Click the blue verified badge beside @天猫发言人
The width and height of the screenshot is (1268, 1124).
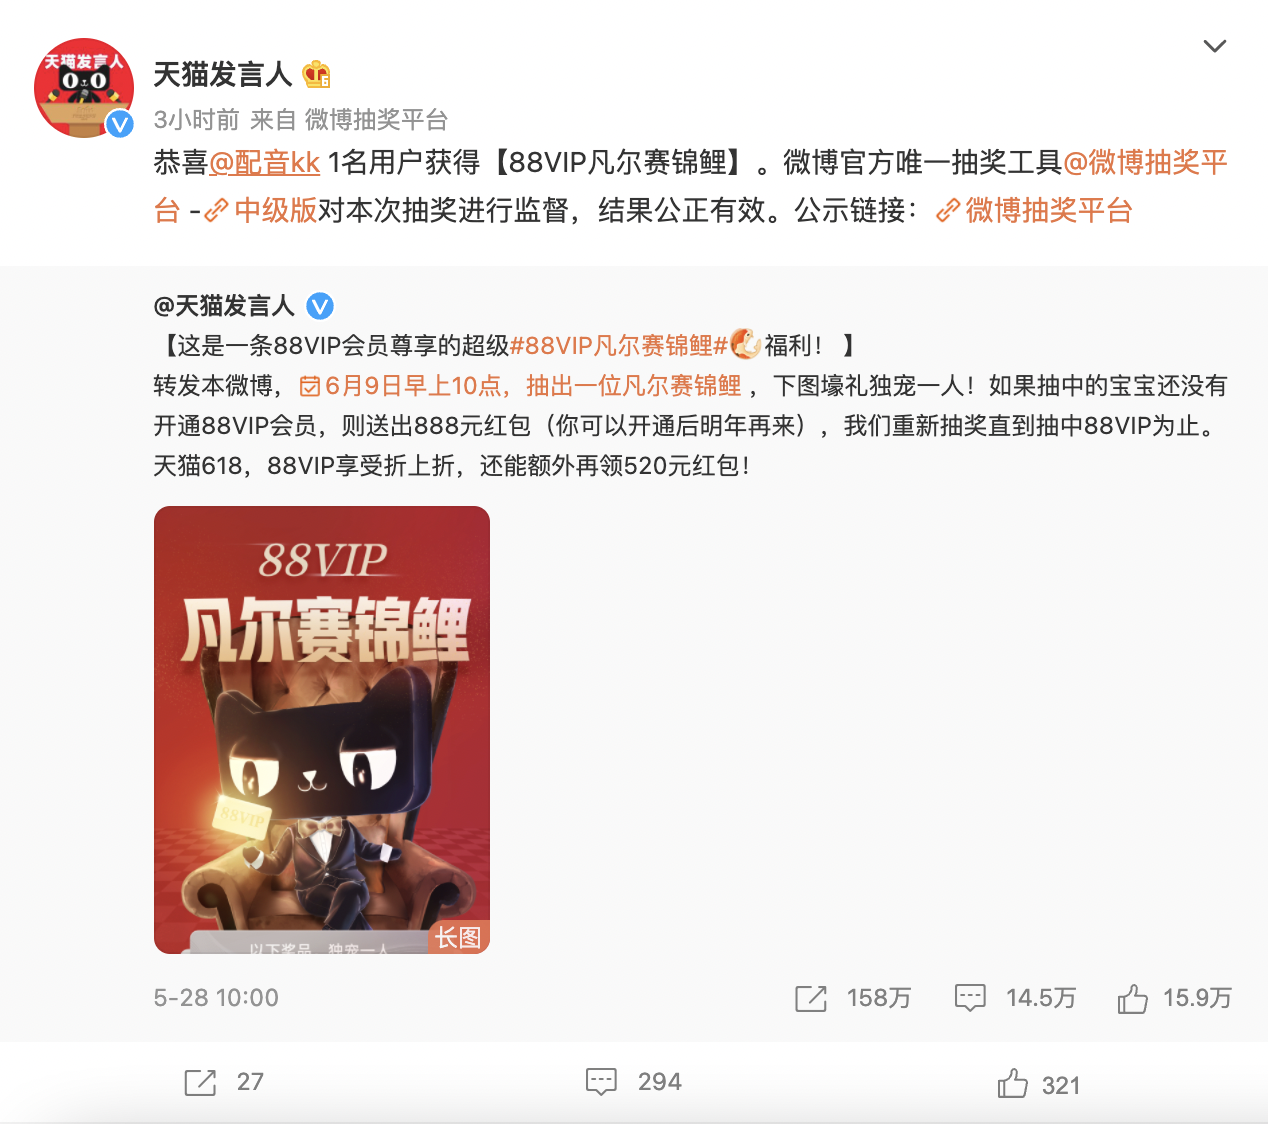319,306
